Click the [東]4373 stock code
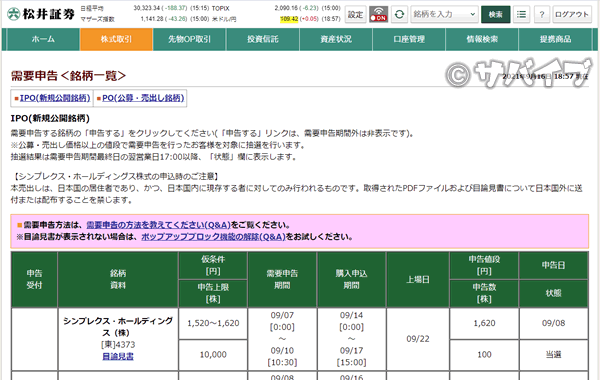This screenshot has height=380, width=600. click(118, 344)
